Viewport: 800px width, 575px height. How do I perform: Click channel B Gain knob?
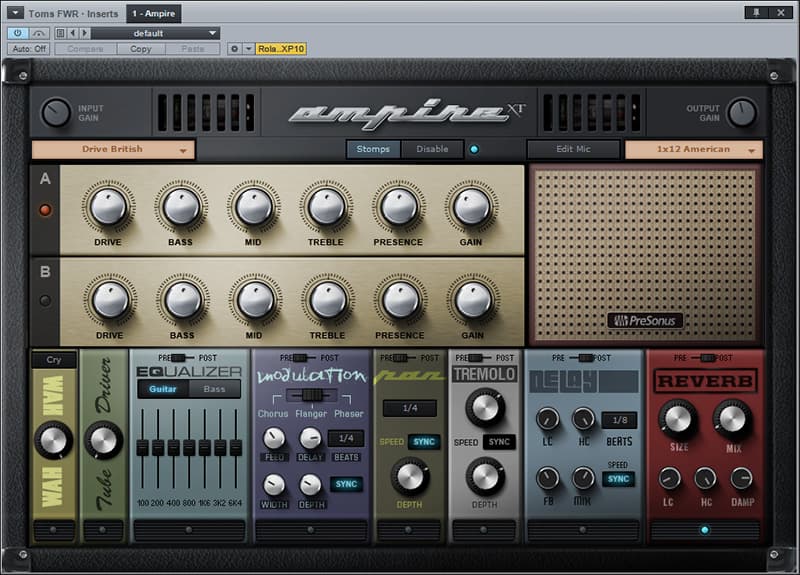point(473,301)
